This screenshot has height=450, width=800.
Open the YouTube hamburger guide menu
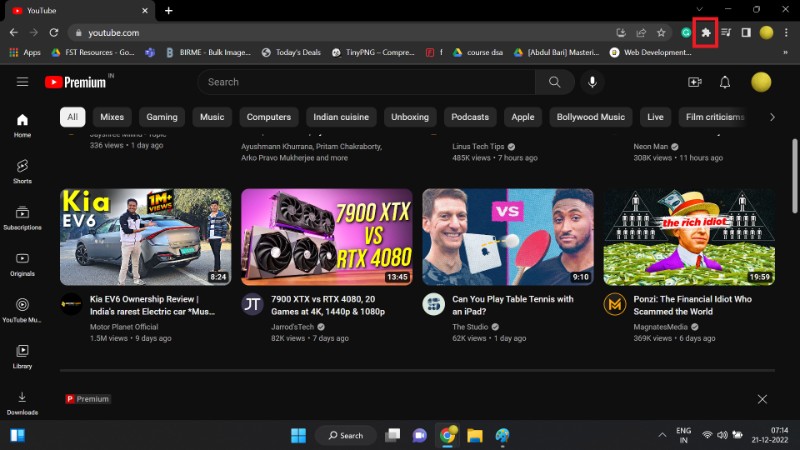coord(22,82)
